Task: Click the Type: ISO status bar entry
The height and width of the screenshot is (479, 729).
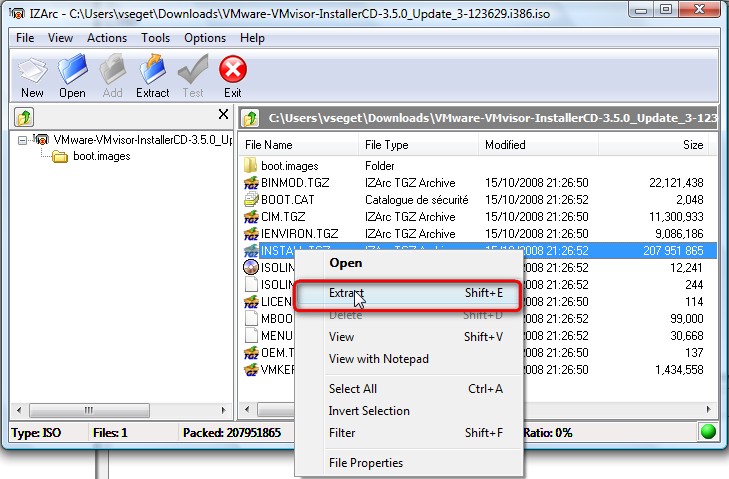Action: tap(36, 433)
